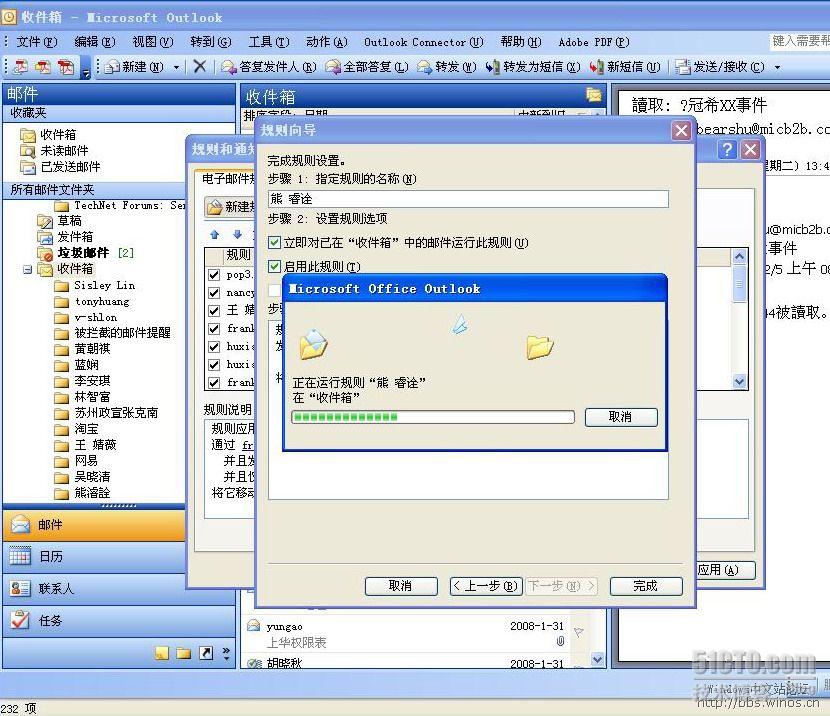Click 转发为短信 toolbar button
Image resolution: width=830 pixels, height=716 pixels.
[533, 67]
